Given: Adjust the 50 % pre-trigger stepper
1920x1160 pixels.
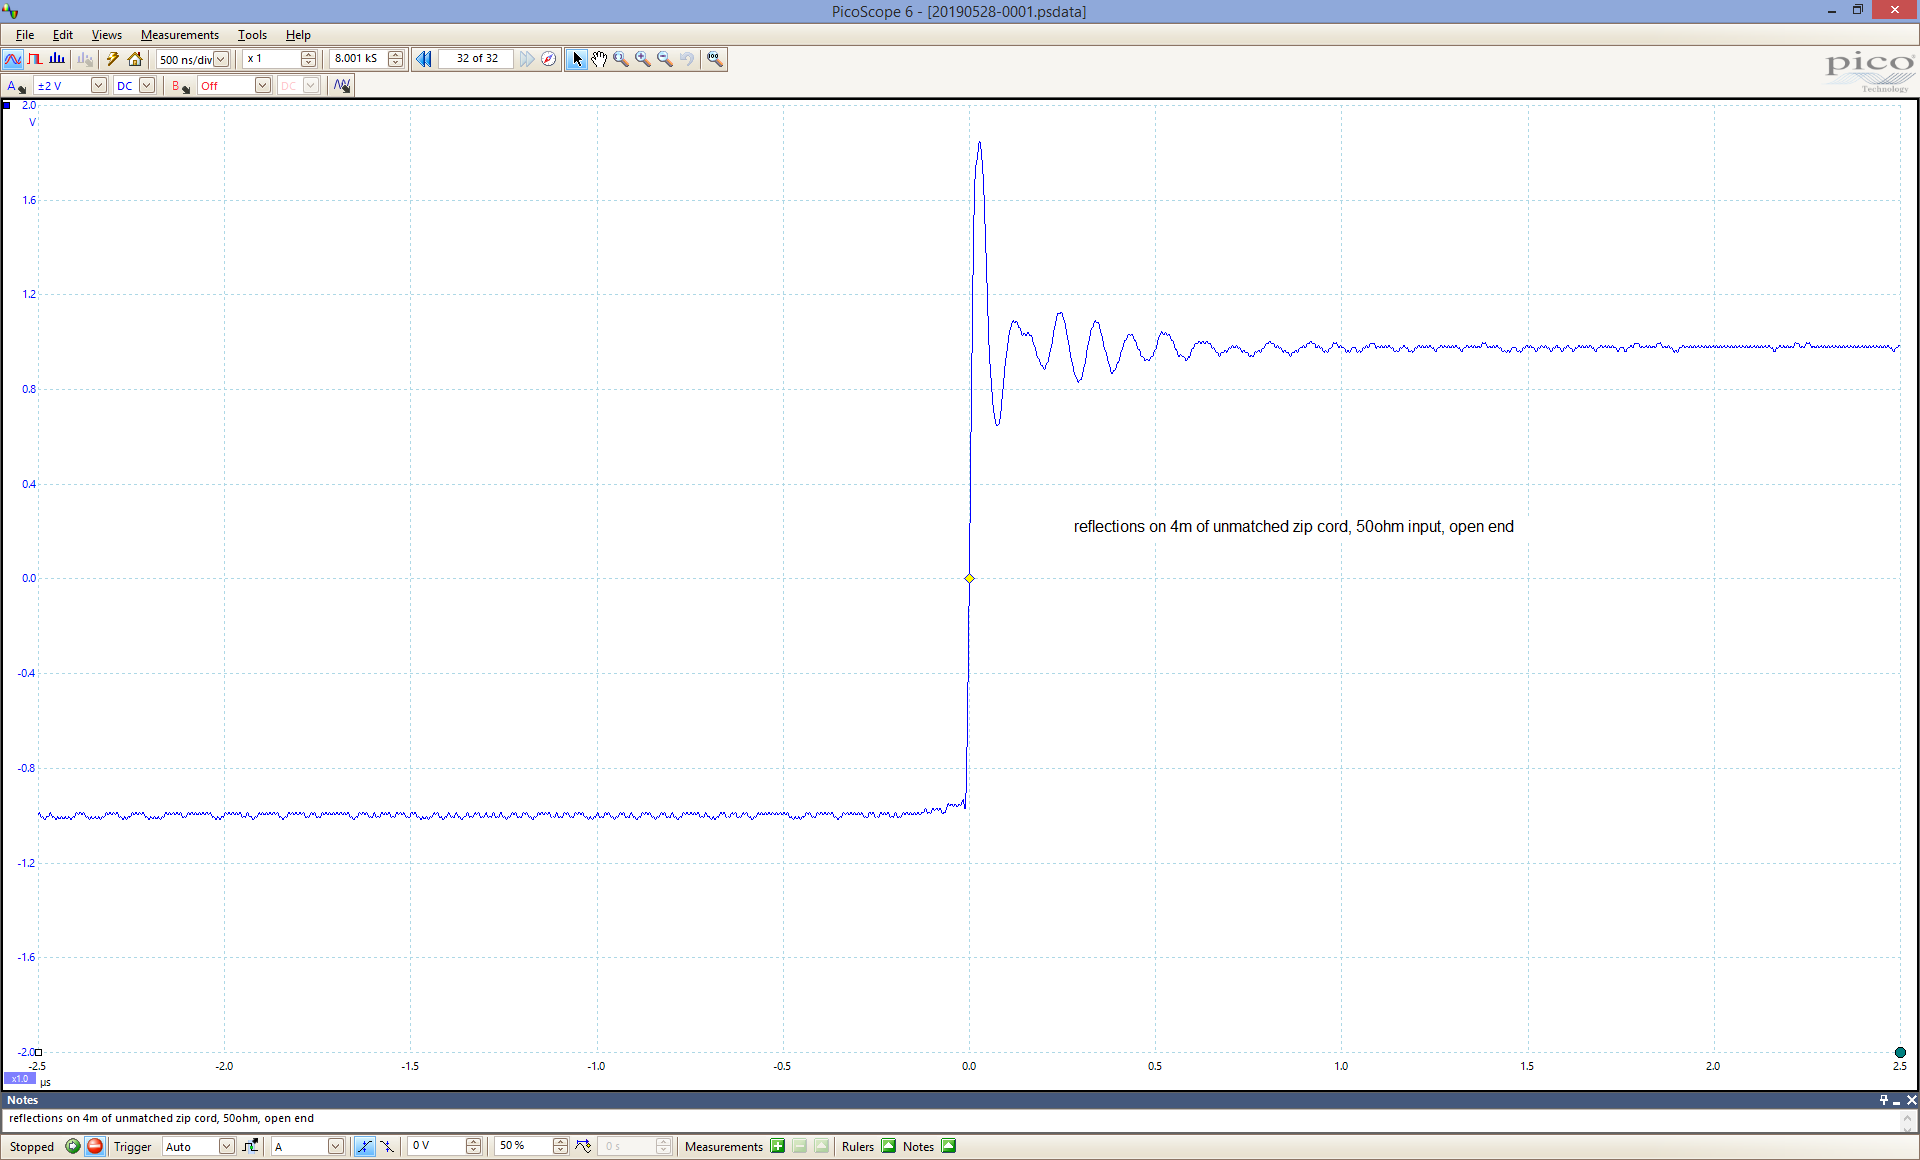Looking at the screenshot, I should 560,1146.
